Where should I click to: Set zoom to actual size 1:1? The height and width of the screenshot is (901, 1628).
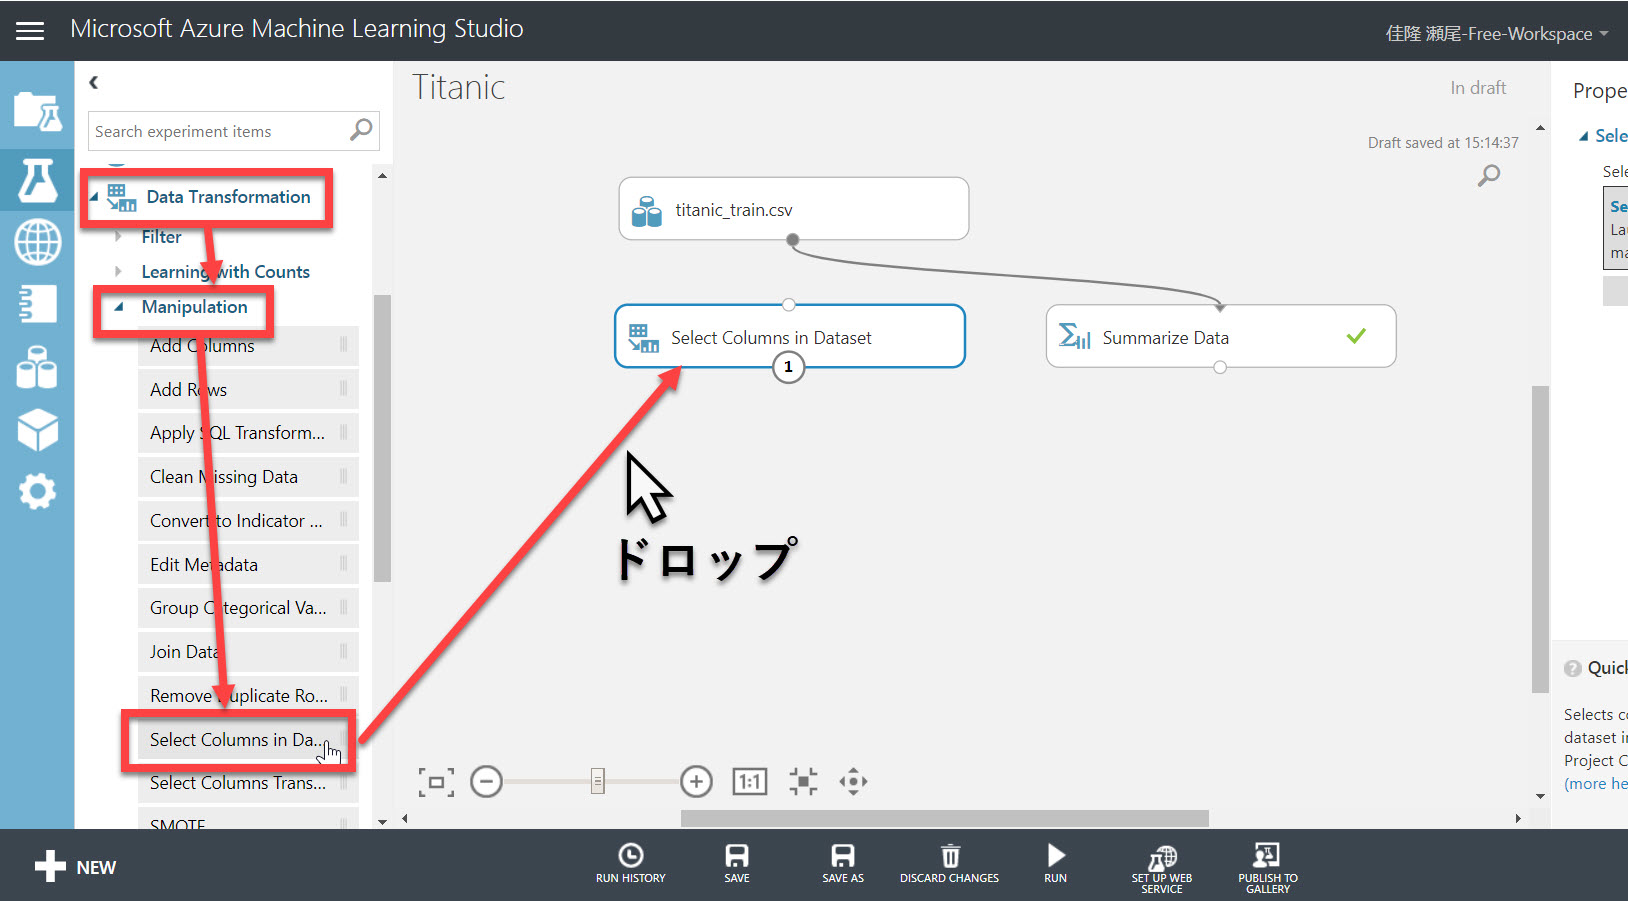pyautogui.click(x=750, y=781)
